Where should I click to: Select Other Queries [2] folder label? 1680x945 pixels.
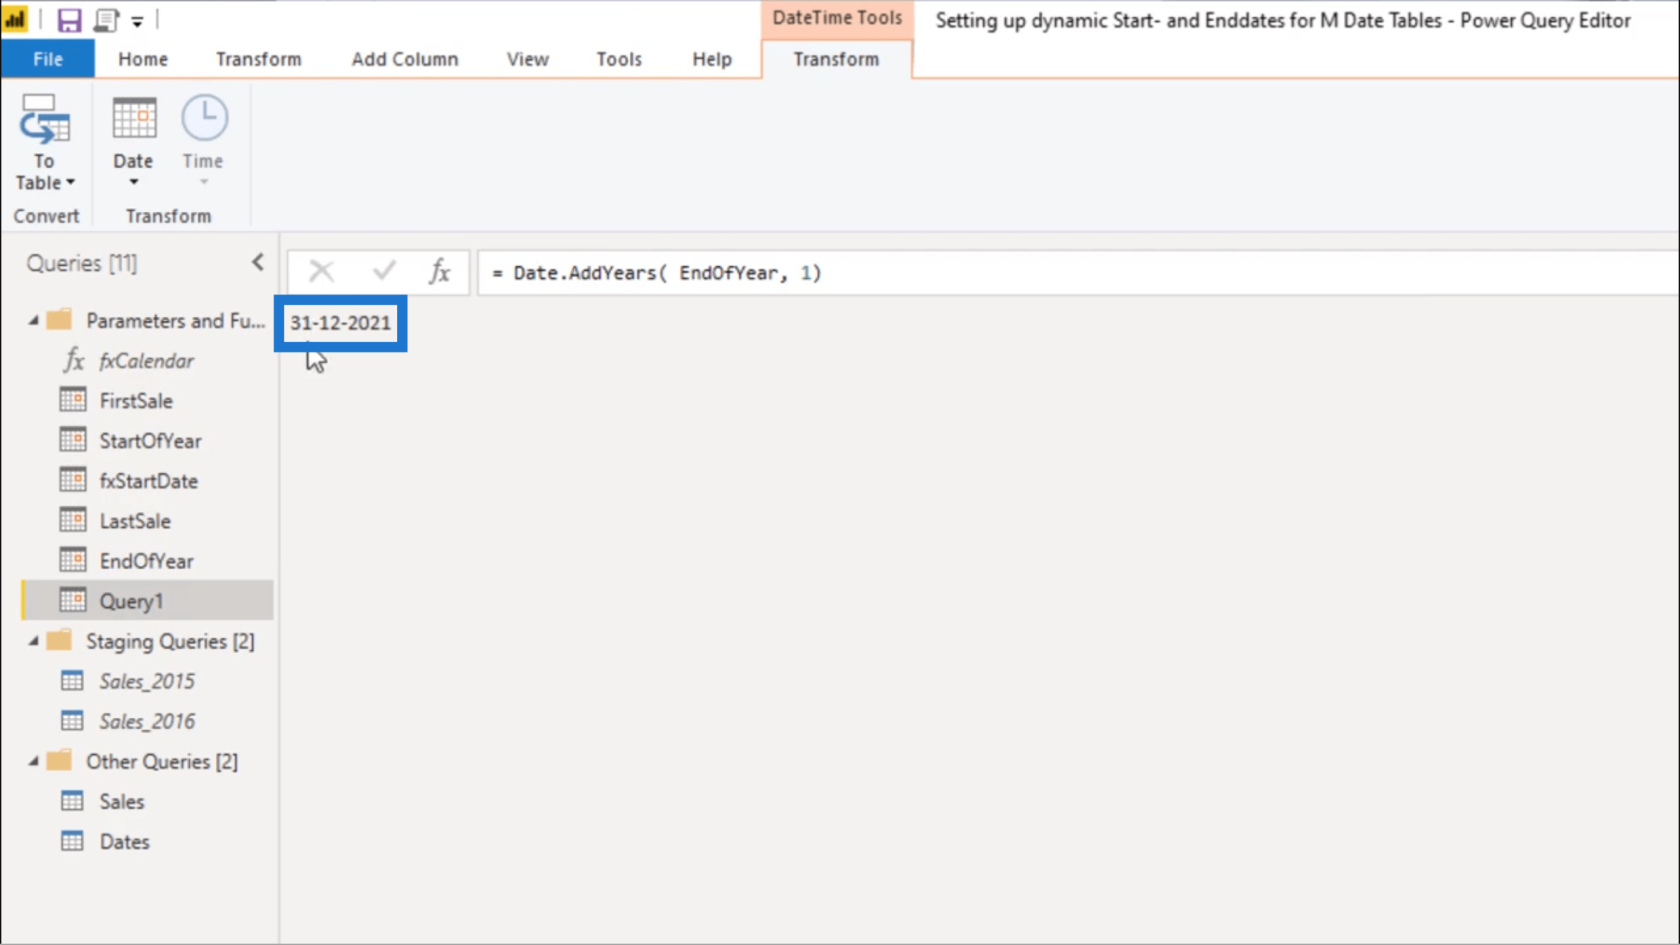pos(162,761)
